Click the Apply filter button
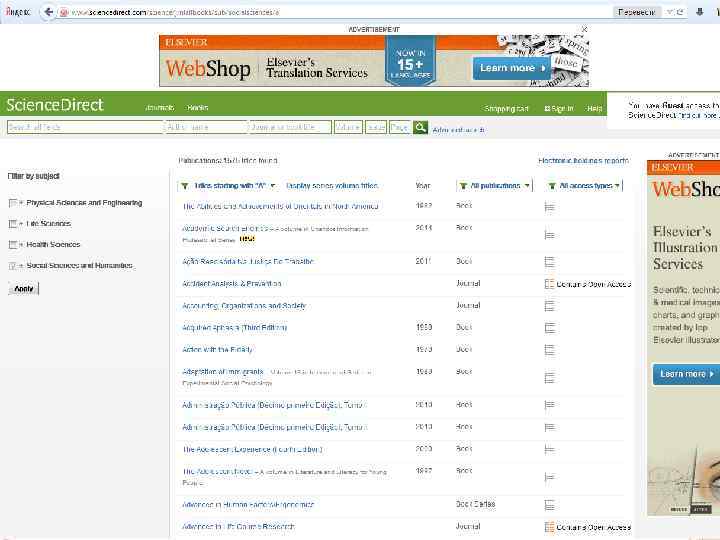The width and height of the screenshot is (720, 540). tap(24, 289)
